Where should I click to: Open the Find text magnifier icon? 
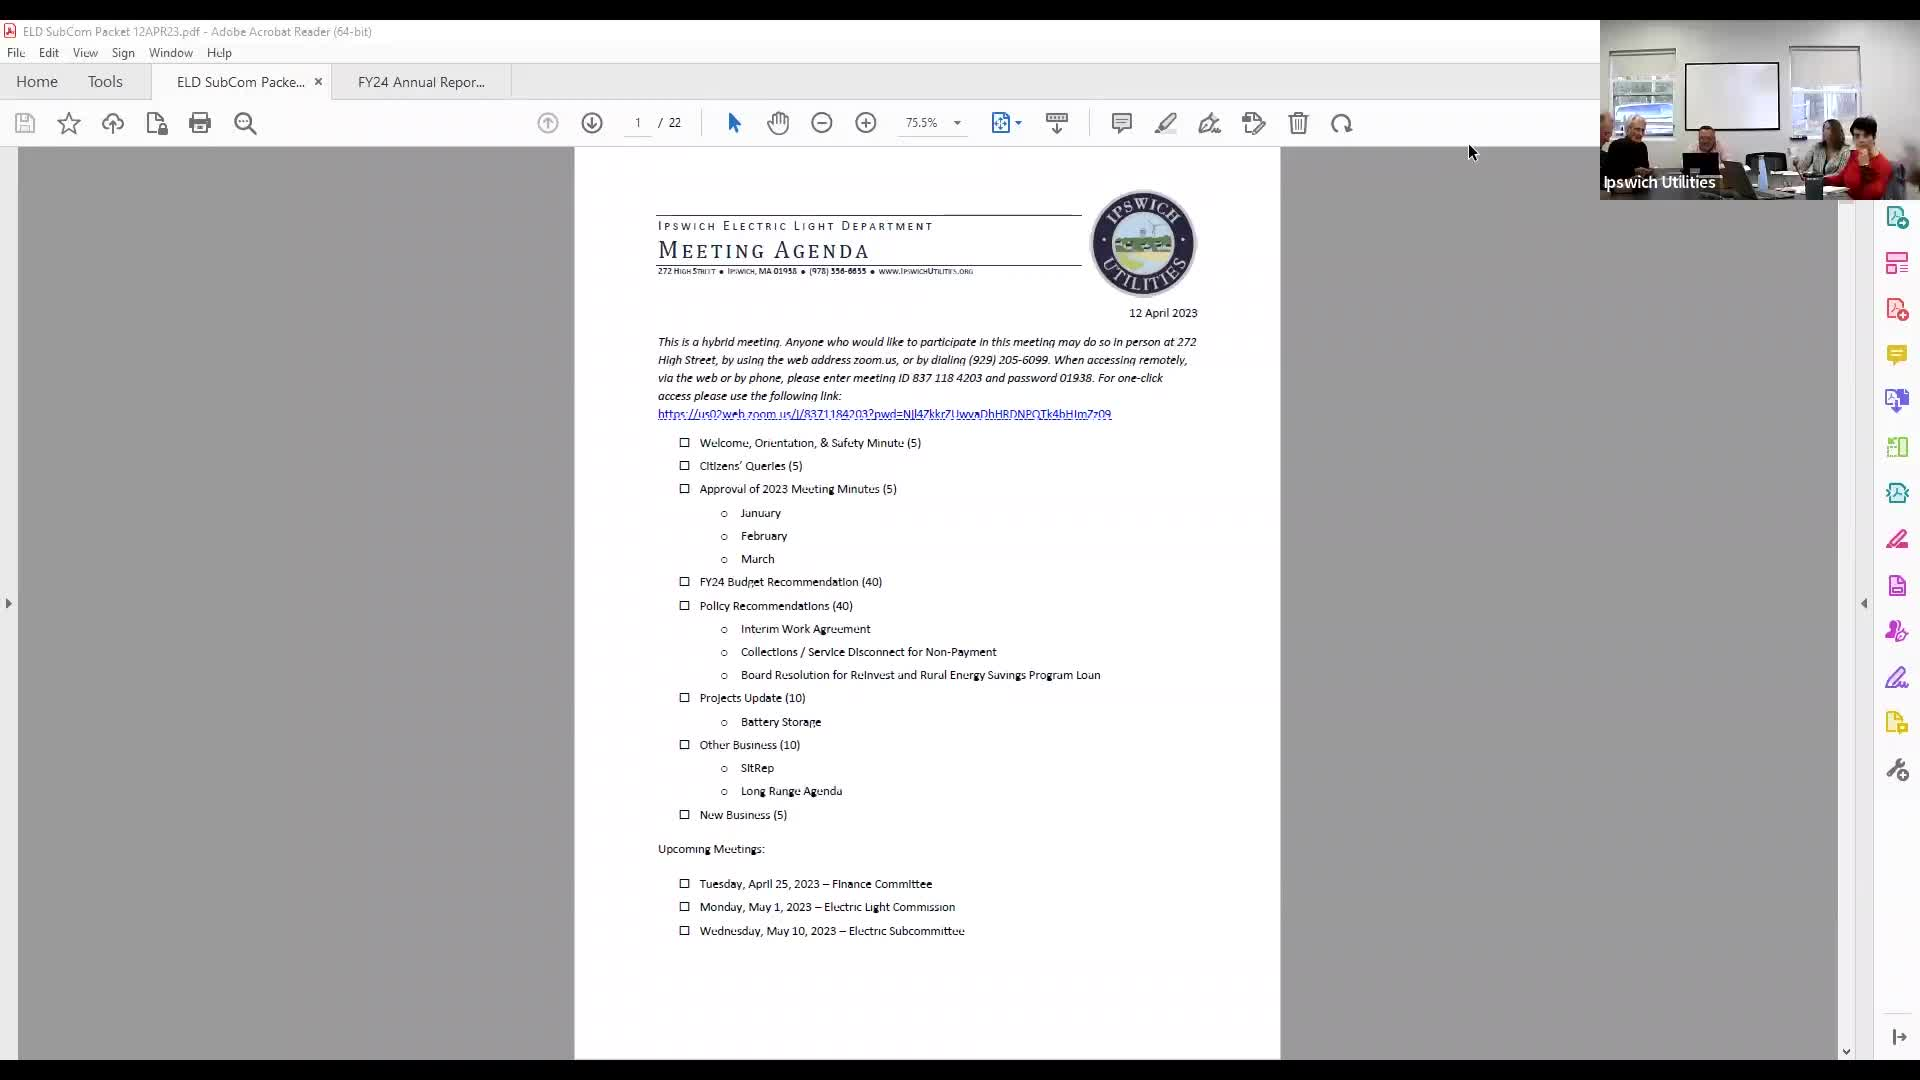click(x=245, y=123)
